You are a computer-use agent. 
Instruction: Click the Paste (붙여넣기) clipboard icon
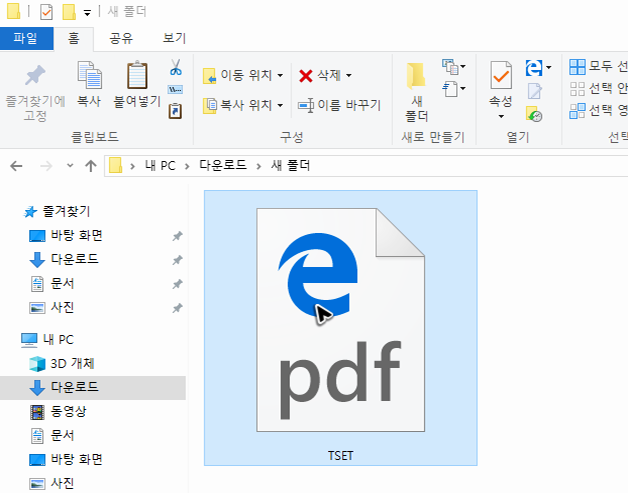(x=137, y=75)
